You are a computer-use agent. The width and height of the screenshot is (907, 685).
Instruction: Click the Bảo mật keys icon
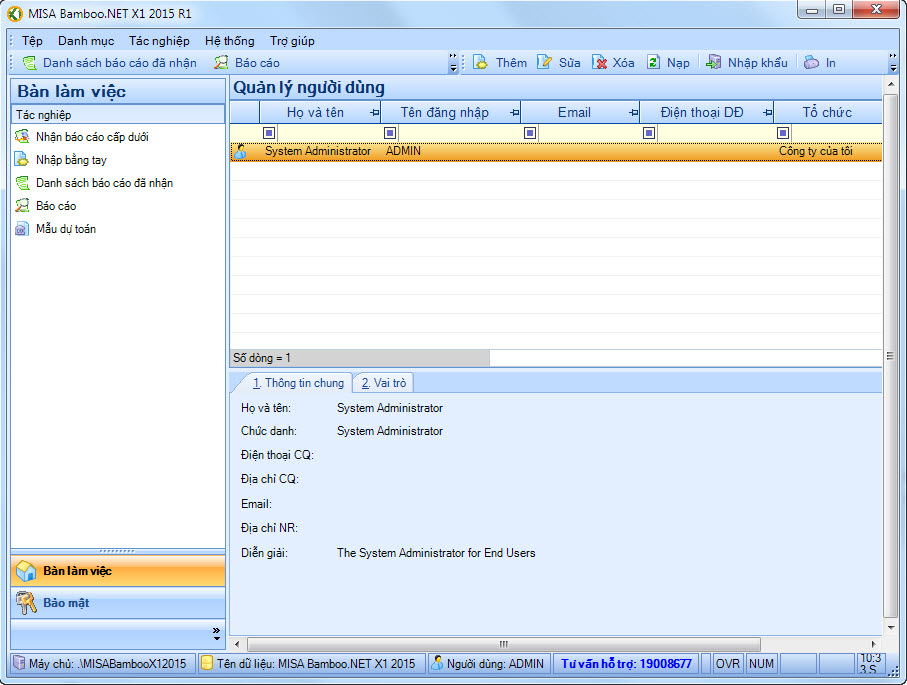26,603
